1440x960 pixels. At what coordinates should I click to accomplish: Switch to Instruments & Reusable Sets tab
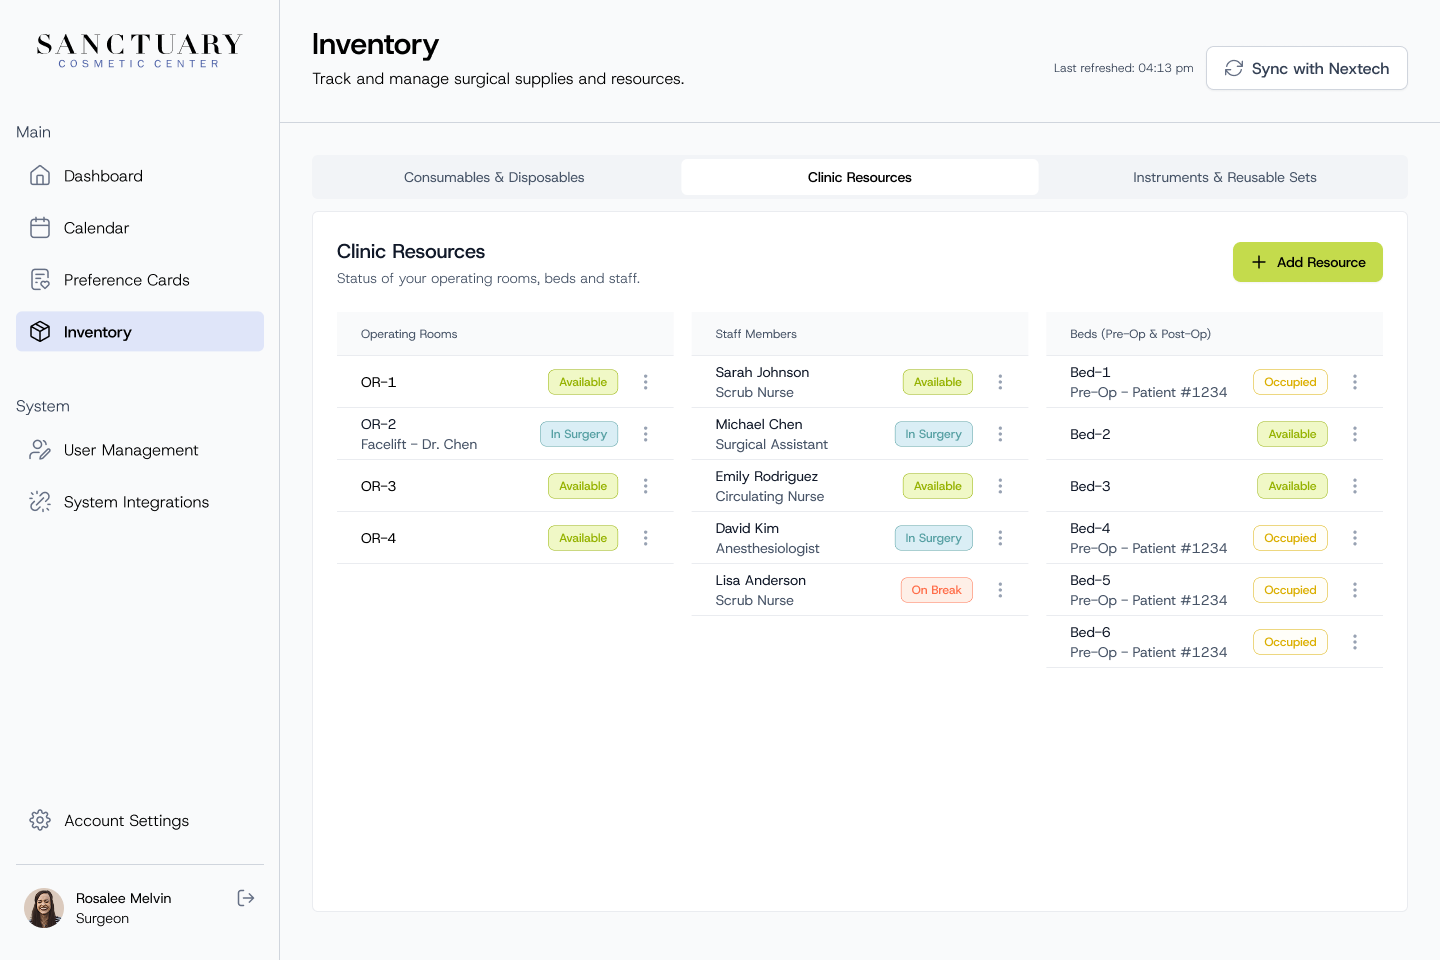click(x=1225, y=177)
